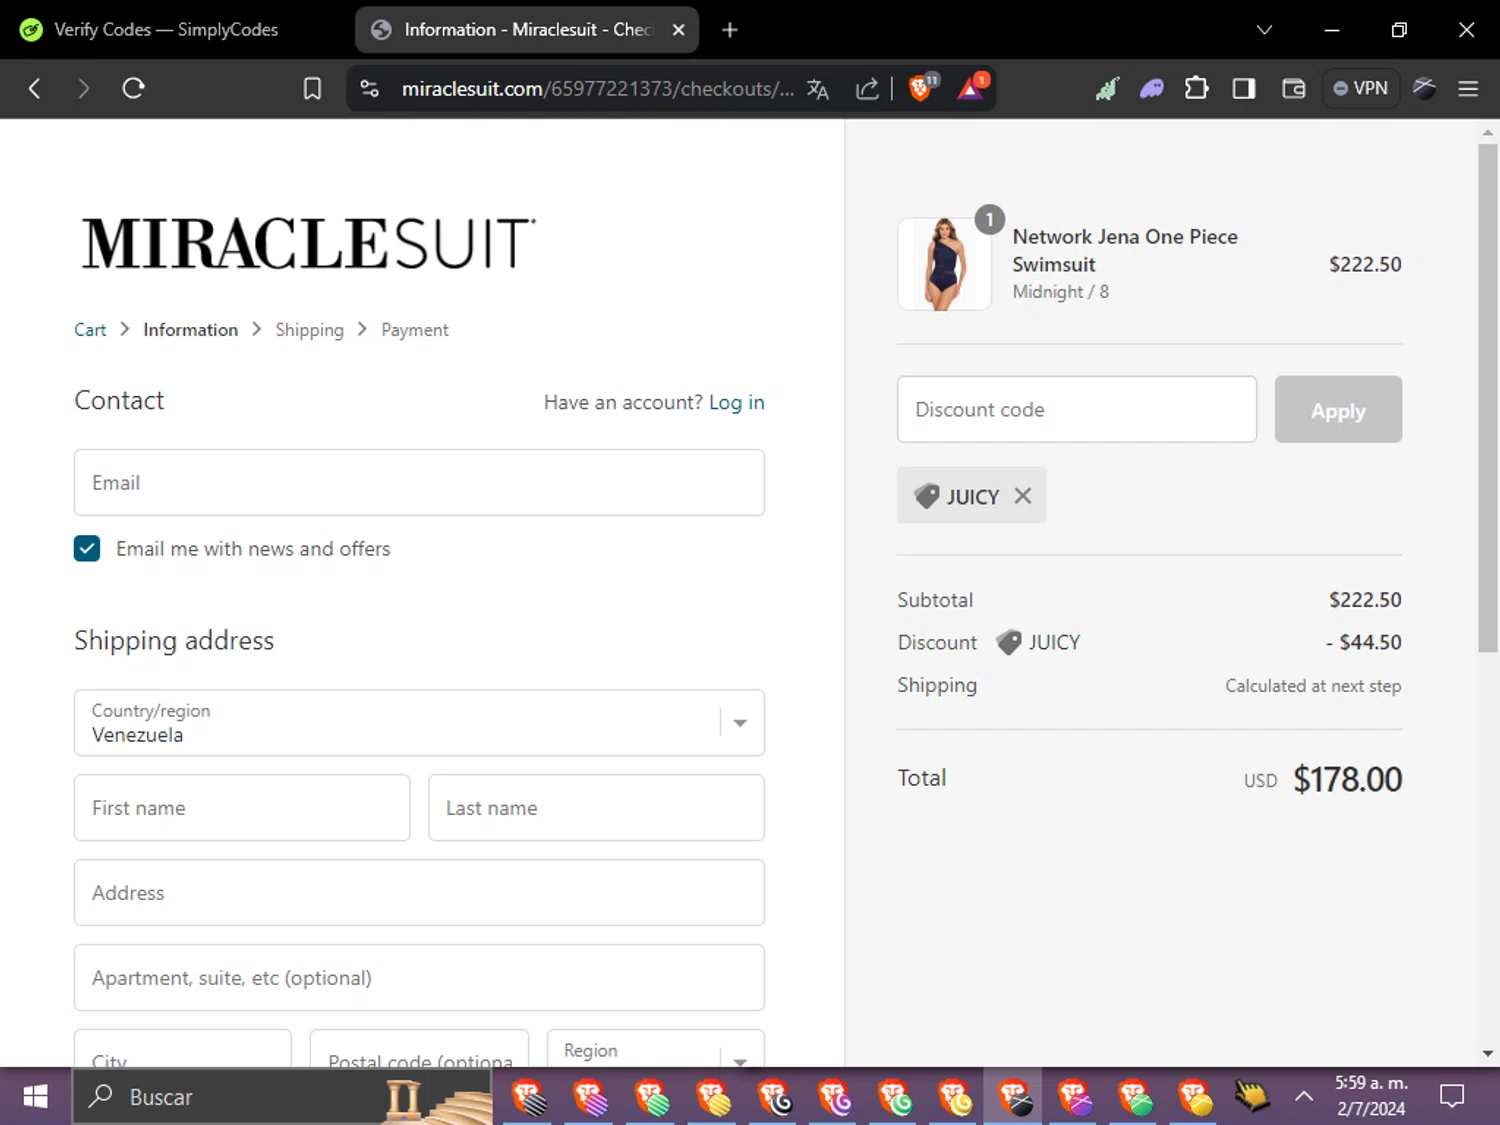Image resolution: width=1500 pixels, height=1125 pixels.
Task: Click the Discount code input
Action: (1077, 409)
